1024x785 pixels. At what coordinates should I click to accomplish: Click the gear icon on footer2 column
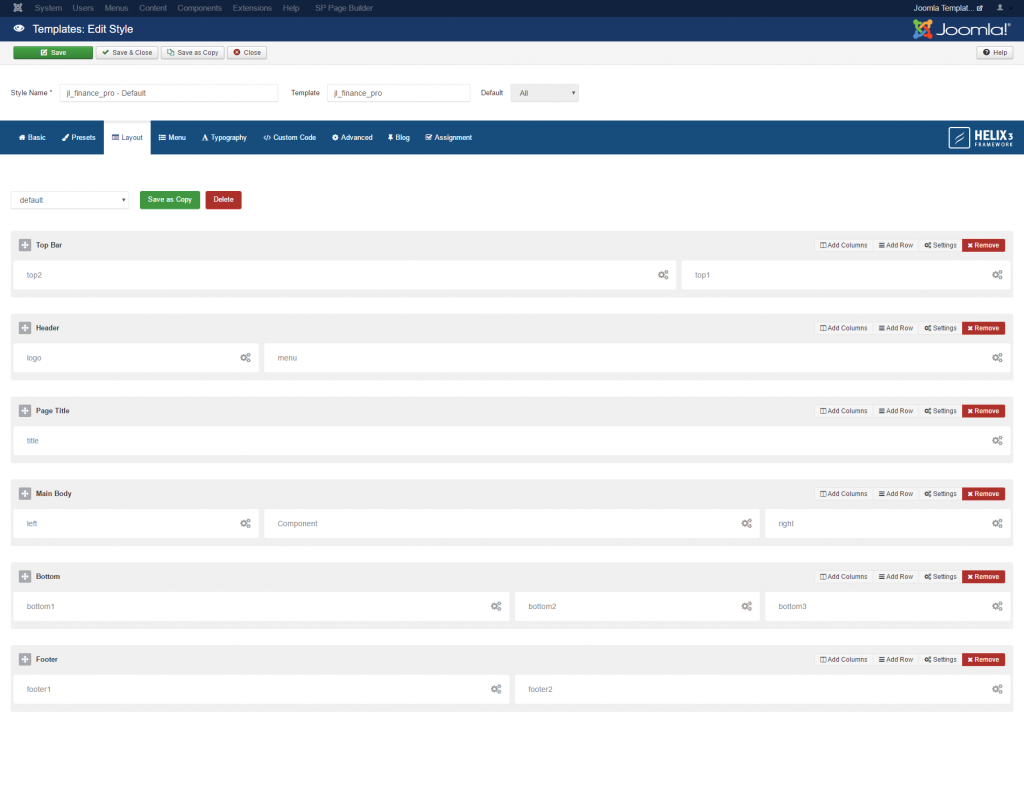(996, 689)
